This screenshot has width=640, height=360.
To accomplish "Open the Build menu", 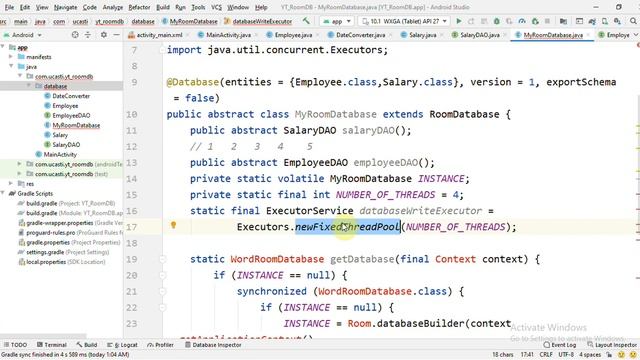I will pyautogui.click(x=163, y=7).
